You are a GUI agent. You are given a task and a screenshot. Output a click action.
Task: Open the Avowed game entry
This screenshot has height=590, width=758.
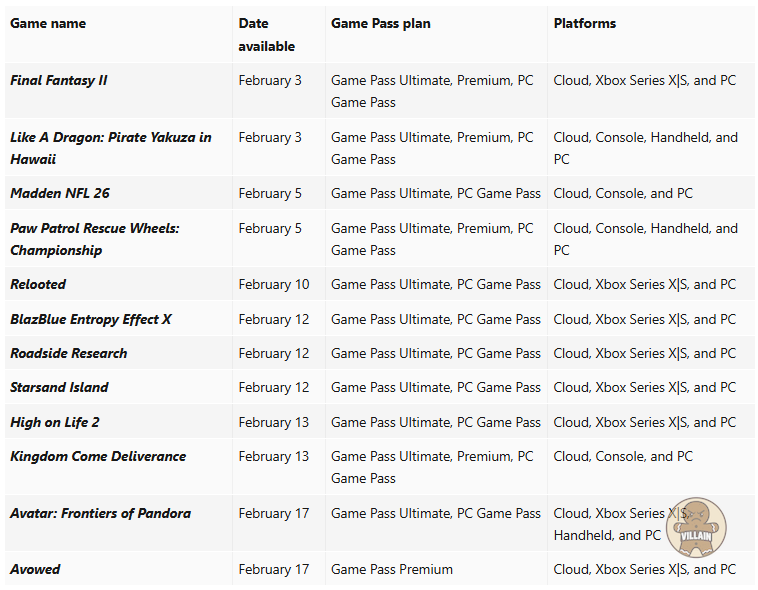[35, 569]
